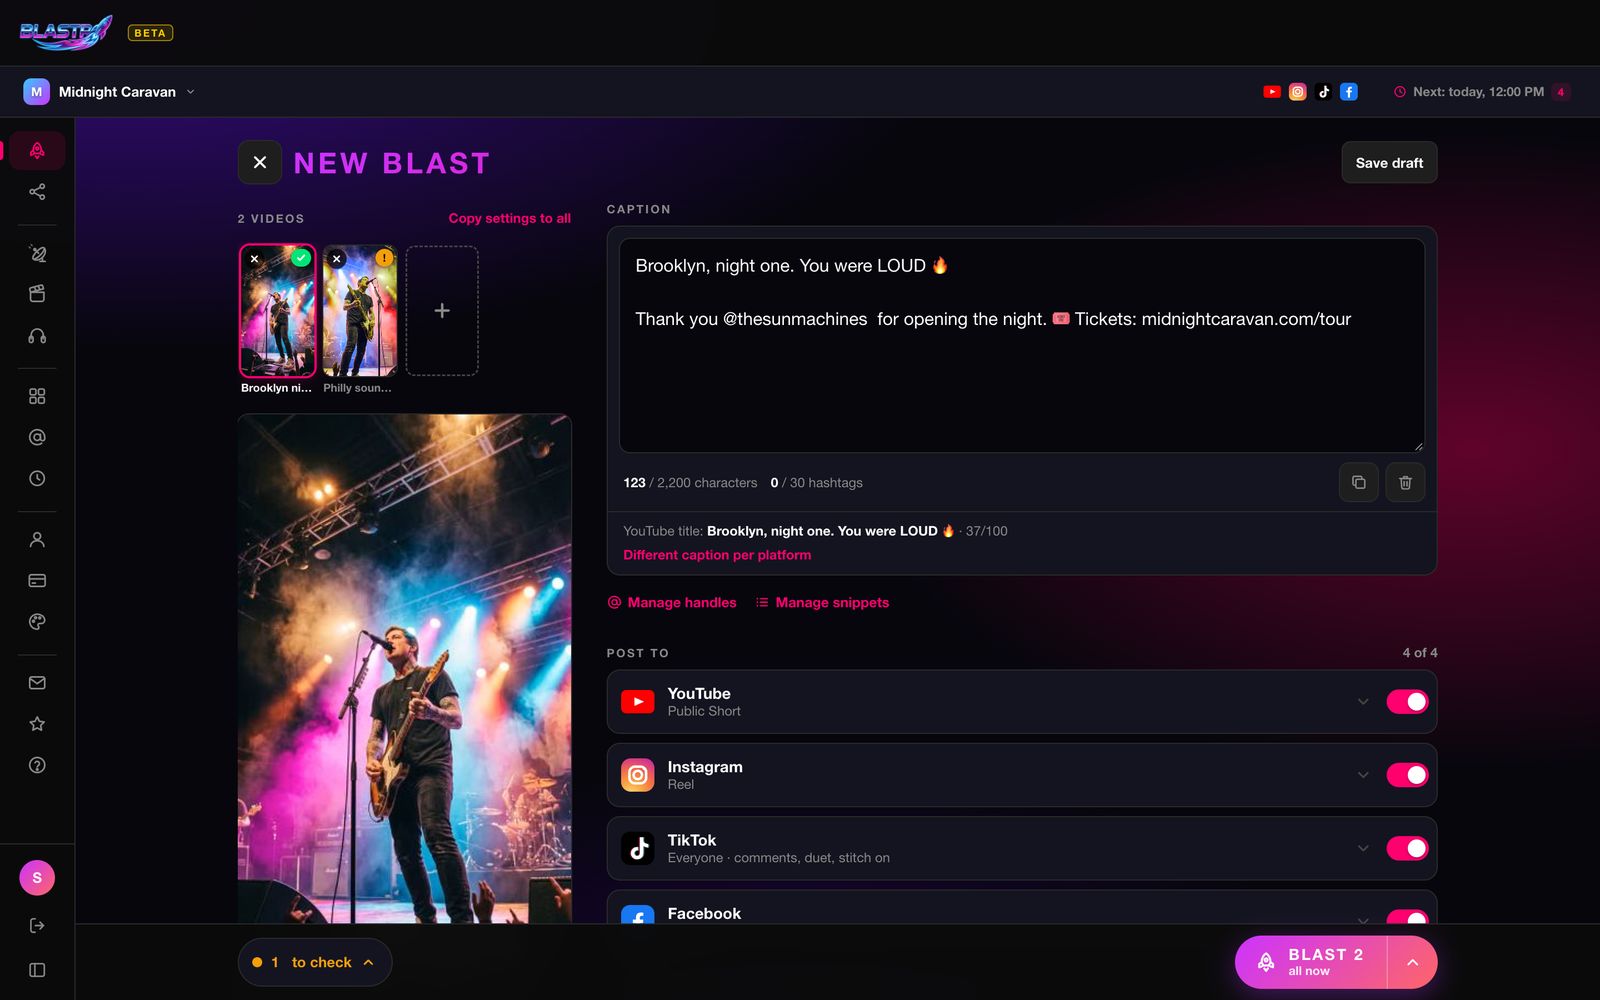Disable the YouTube posting toggle
The height and width of the screenshot is (1000, 1600).
click(x=1407, y=702)
